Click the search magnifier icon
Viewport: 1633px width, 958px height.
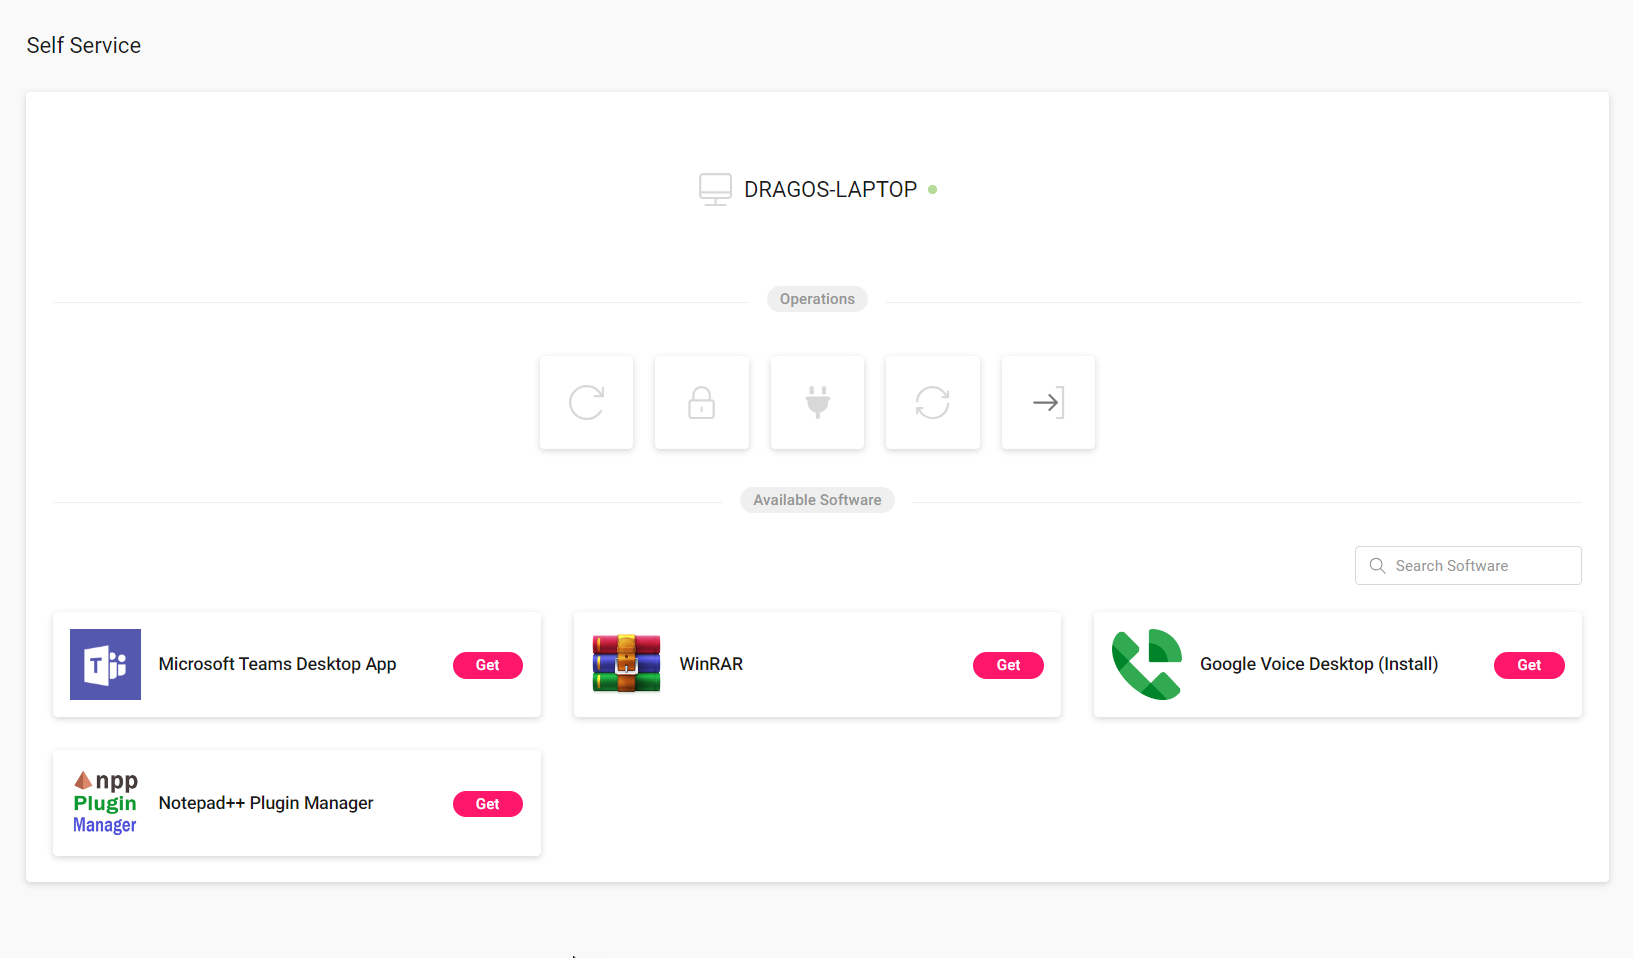[x=1377, y=566]
